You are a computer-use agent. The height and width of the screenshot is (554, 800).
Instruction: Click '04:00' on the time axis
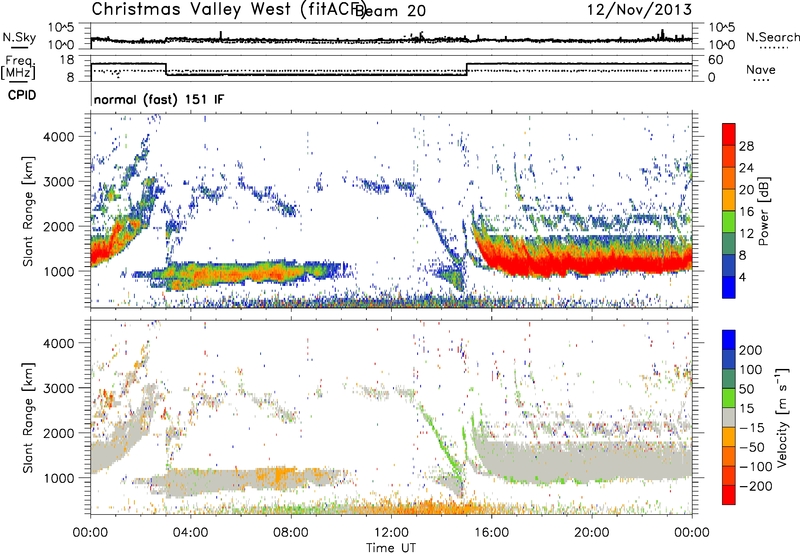(191, 533)
